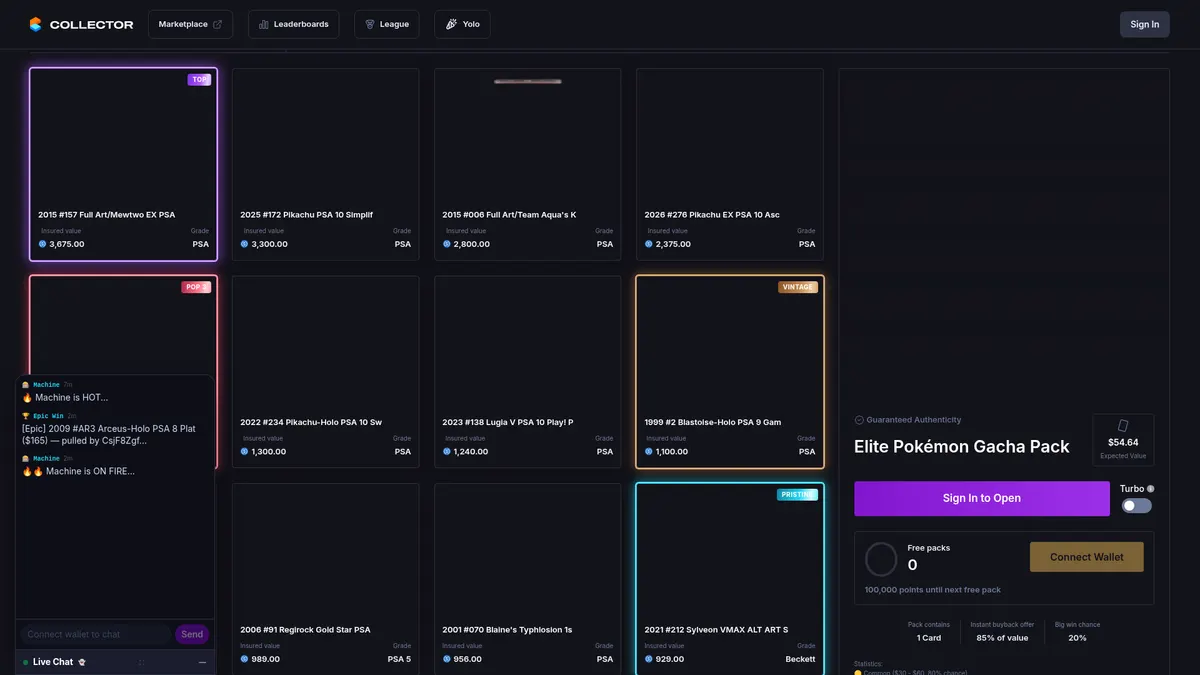Click the 'Beckett' grade on Sylveon card

coord(800,659)
